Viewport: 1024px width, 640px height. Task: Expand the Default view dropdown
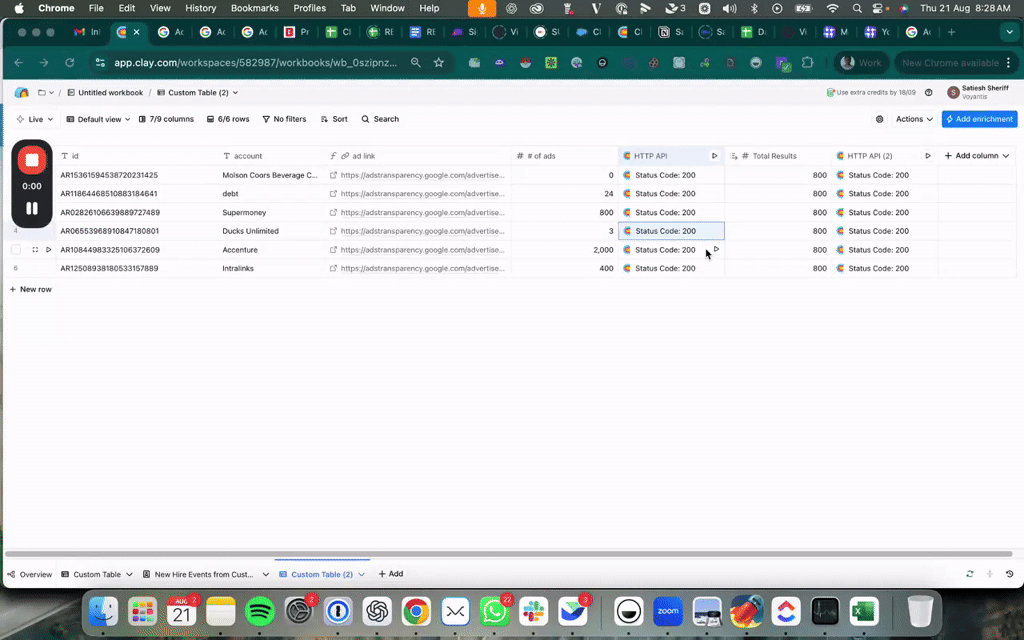[x=98, y=119]
